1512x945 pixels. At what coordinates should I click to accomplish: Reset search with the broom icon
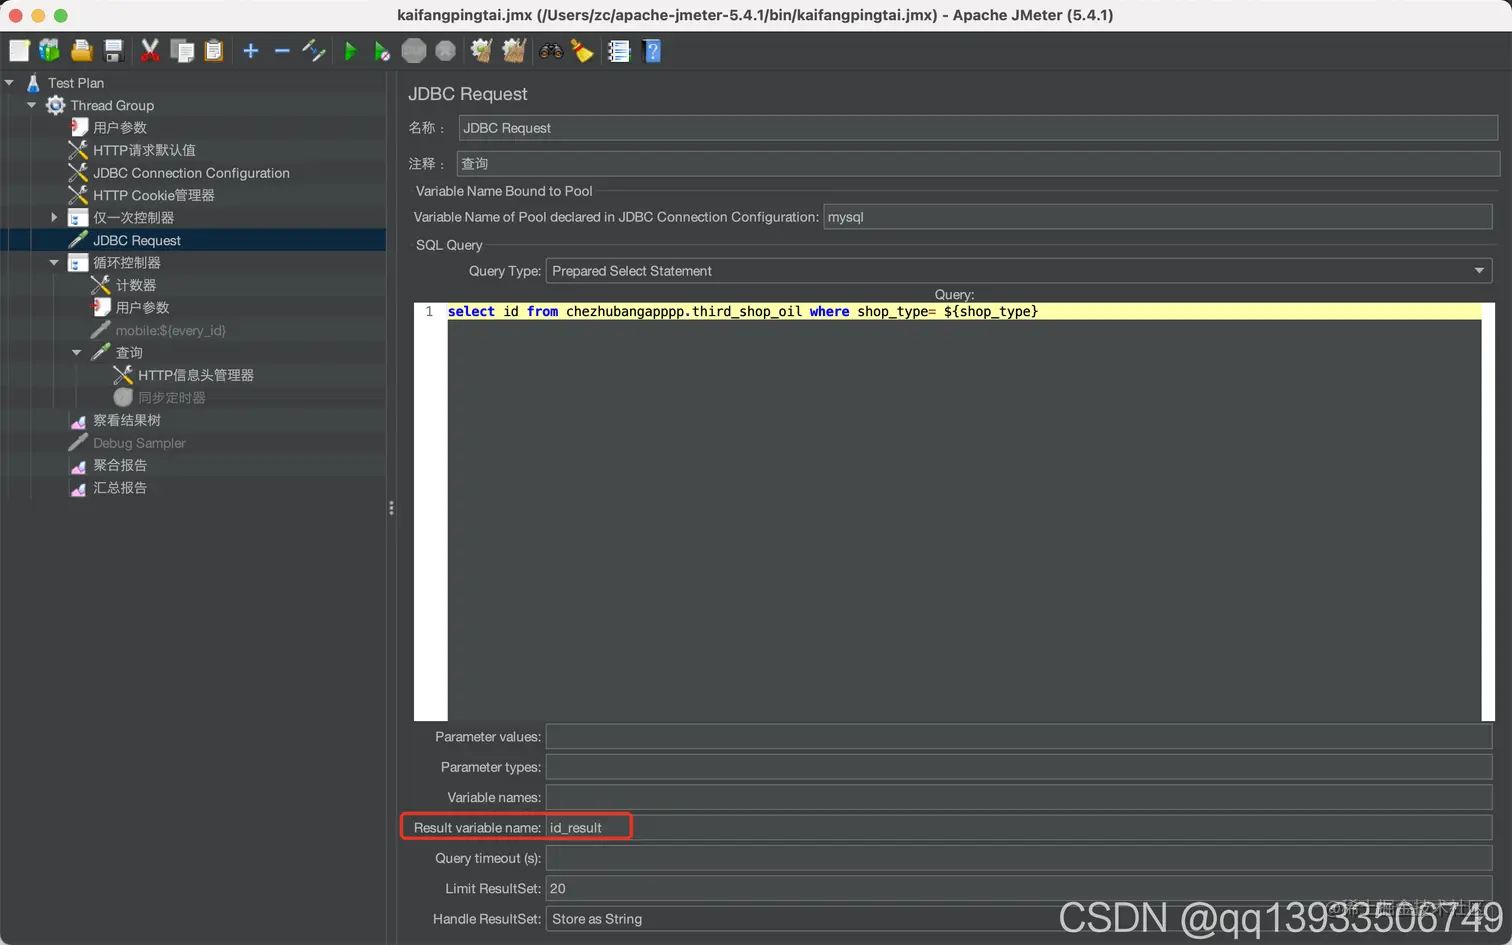[582, 51]
